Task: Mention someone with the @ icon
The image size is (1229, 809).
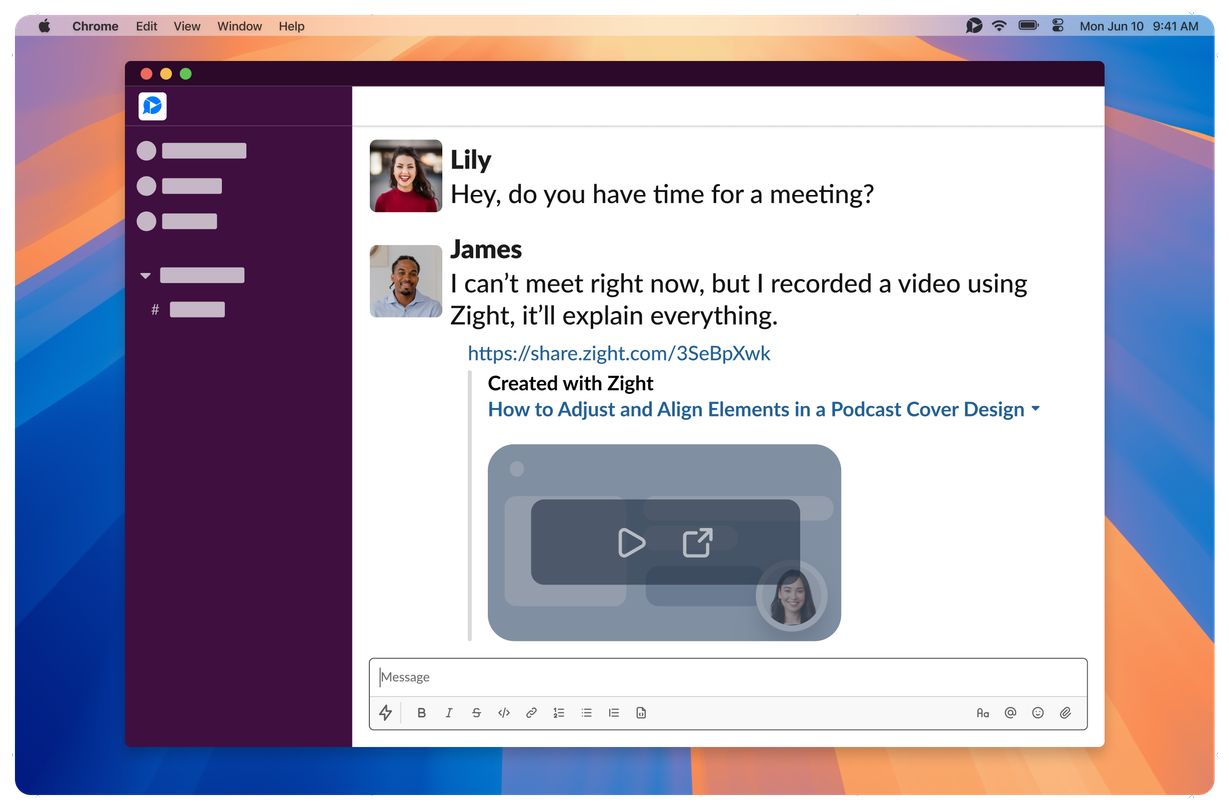Action: click(x=1010, y=713)
